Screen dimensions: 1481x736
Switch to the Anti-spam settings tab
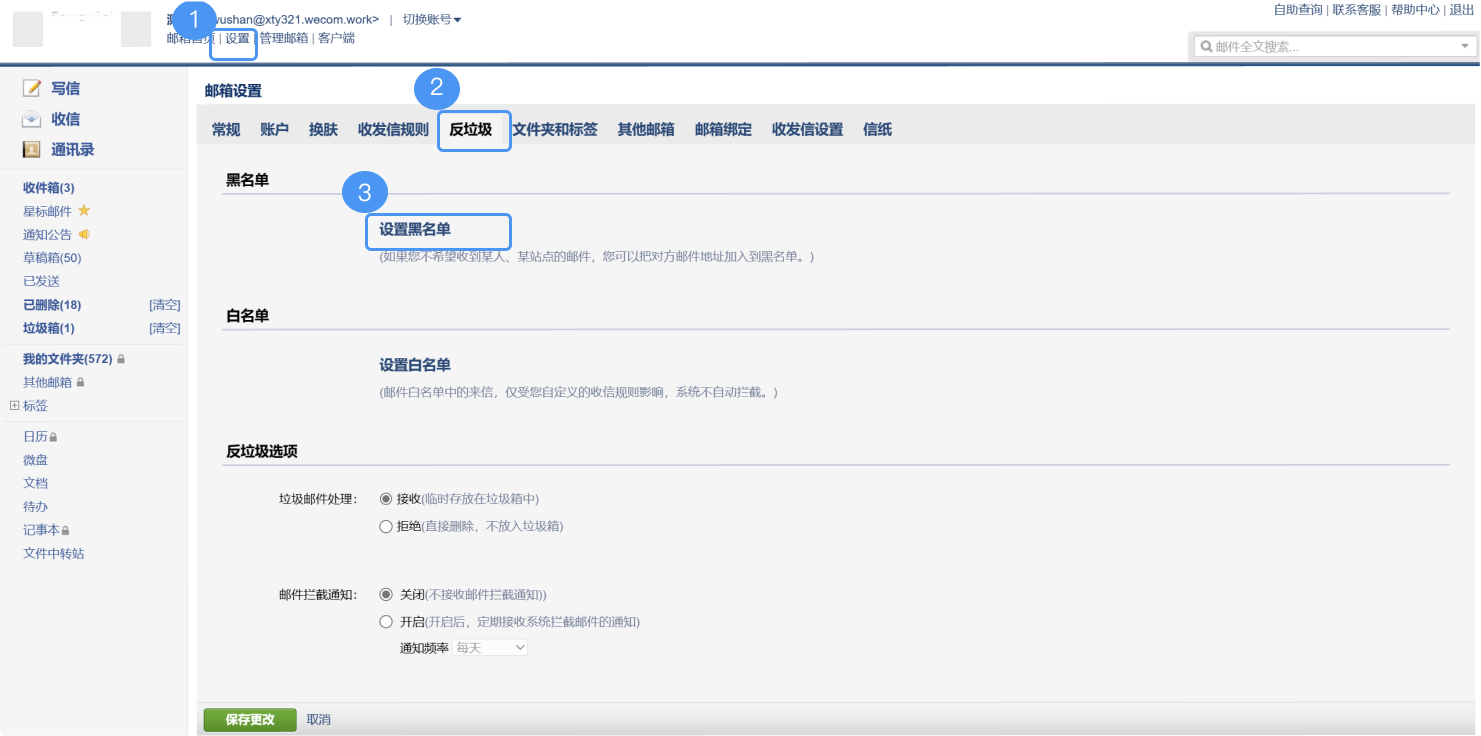coord(471,130)
